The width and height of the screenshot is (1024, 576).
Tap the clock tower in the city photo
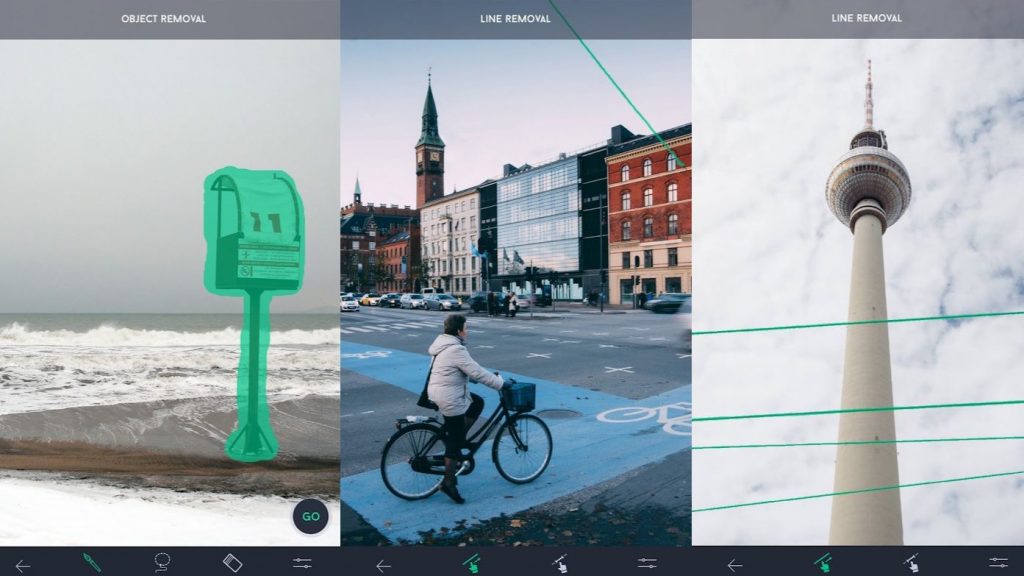pyautogui.click(x=430, y=140)
